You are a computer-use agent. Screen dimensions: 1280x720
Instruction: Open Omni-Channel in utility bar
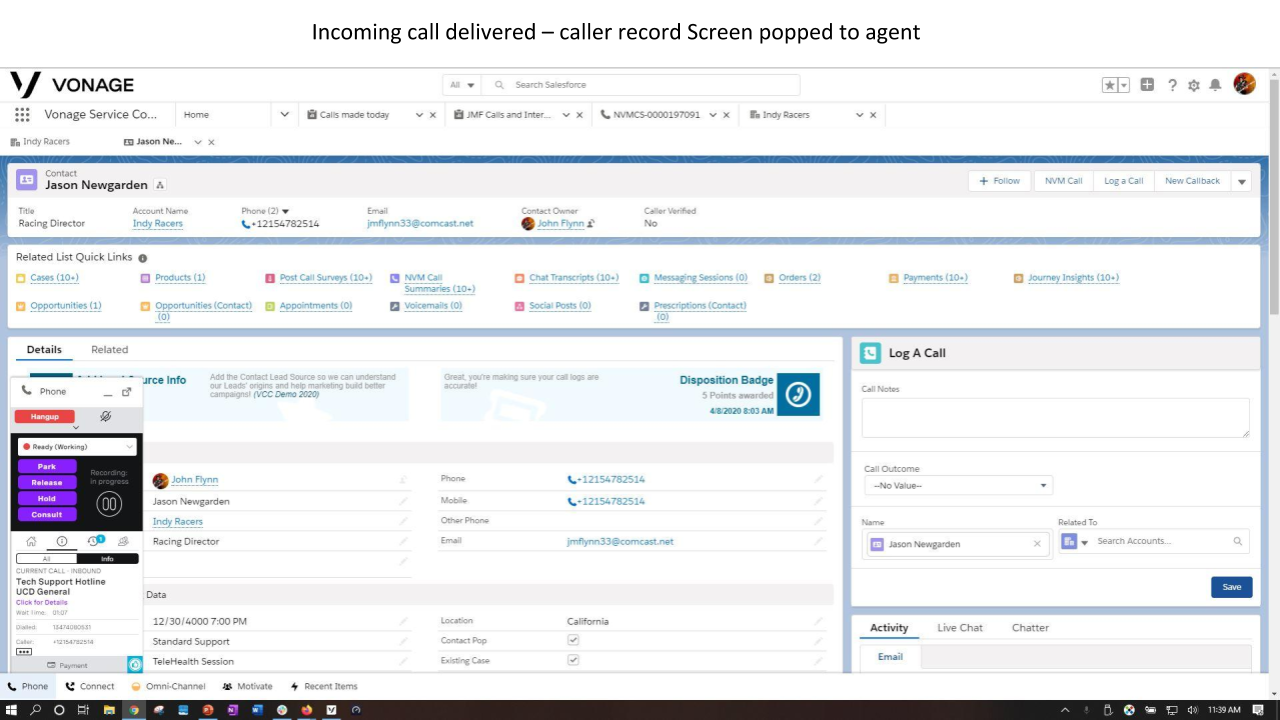tap(168, 687)
